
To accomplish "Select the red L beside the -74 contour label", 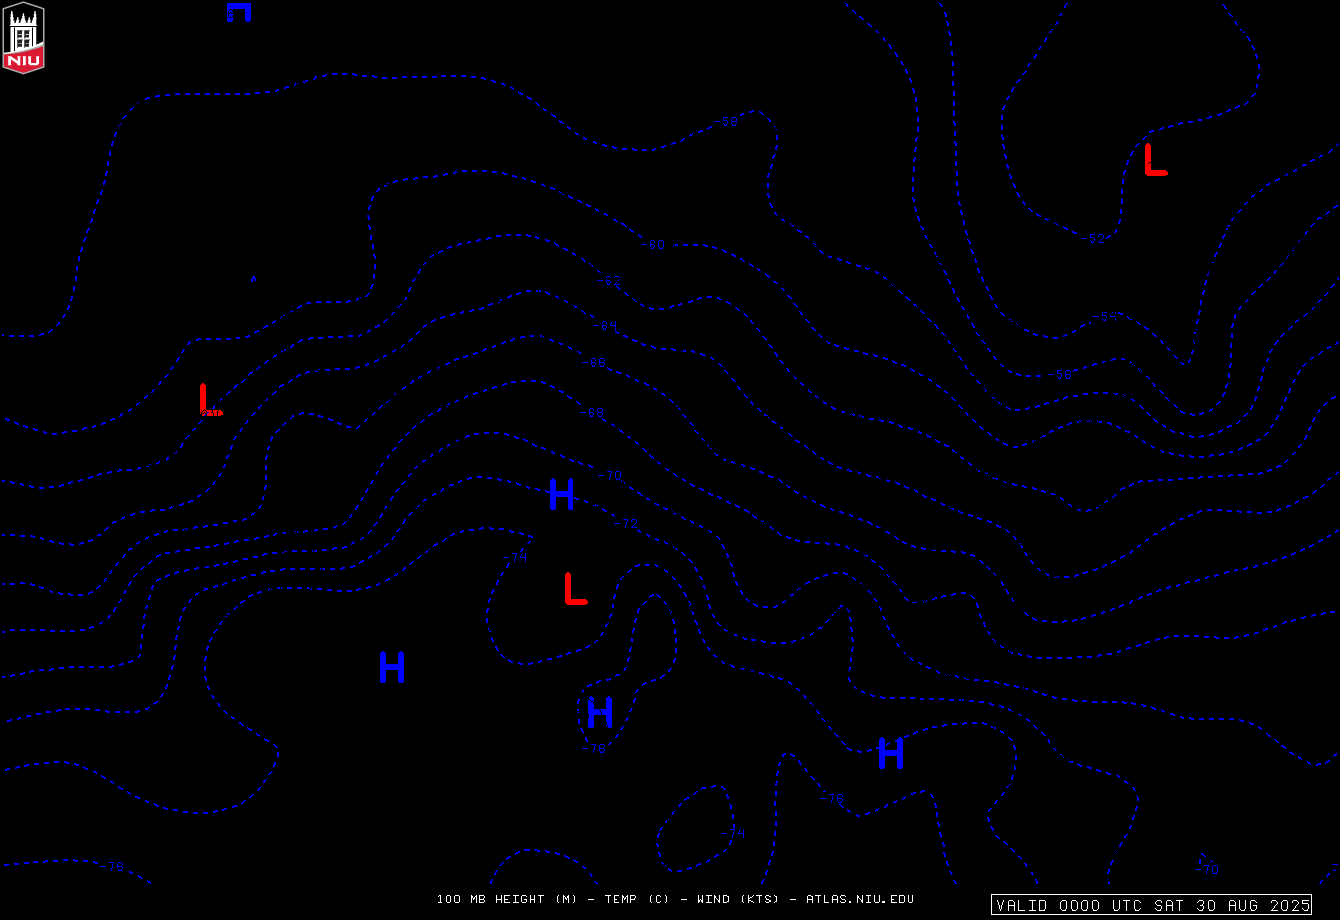I will point(575,588).
